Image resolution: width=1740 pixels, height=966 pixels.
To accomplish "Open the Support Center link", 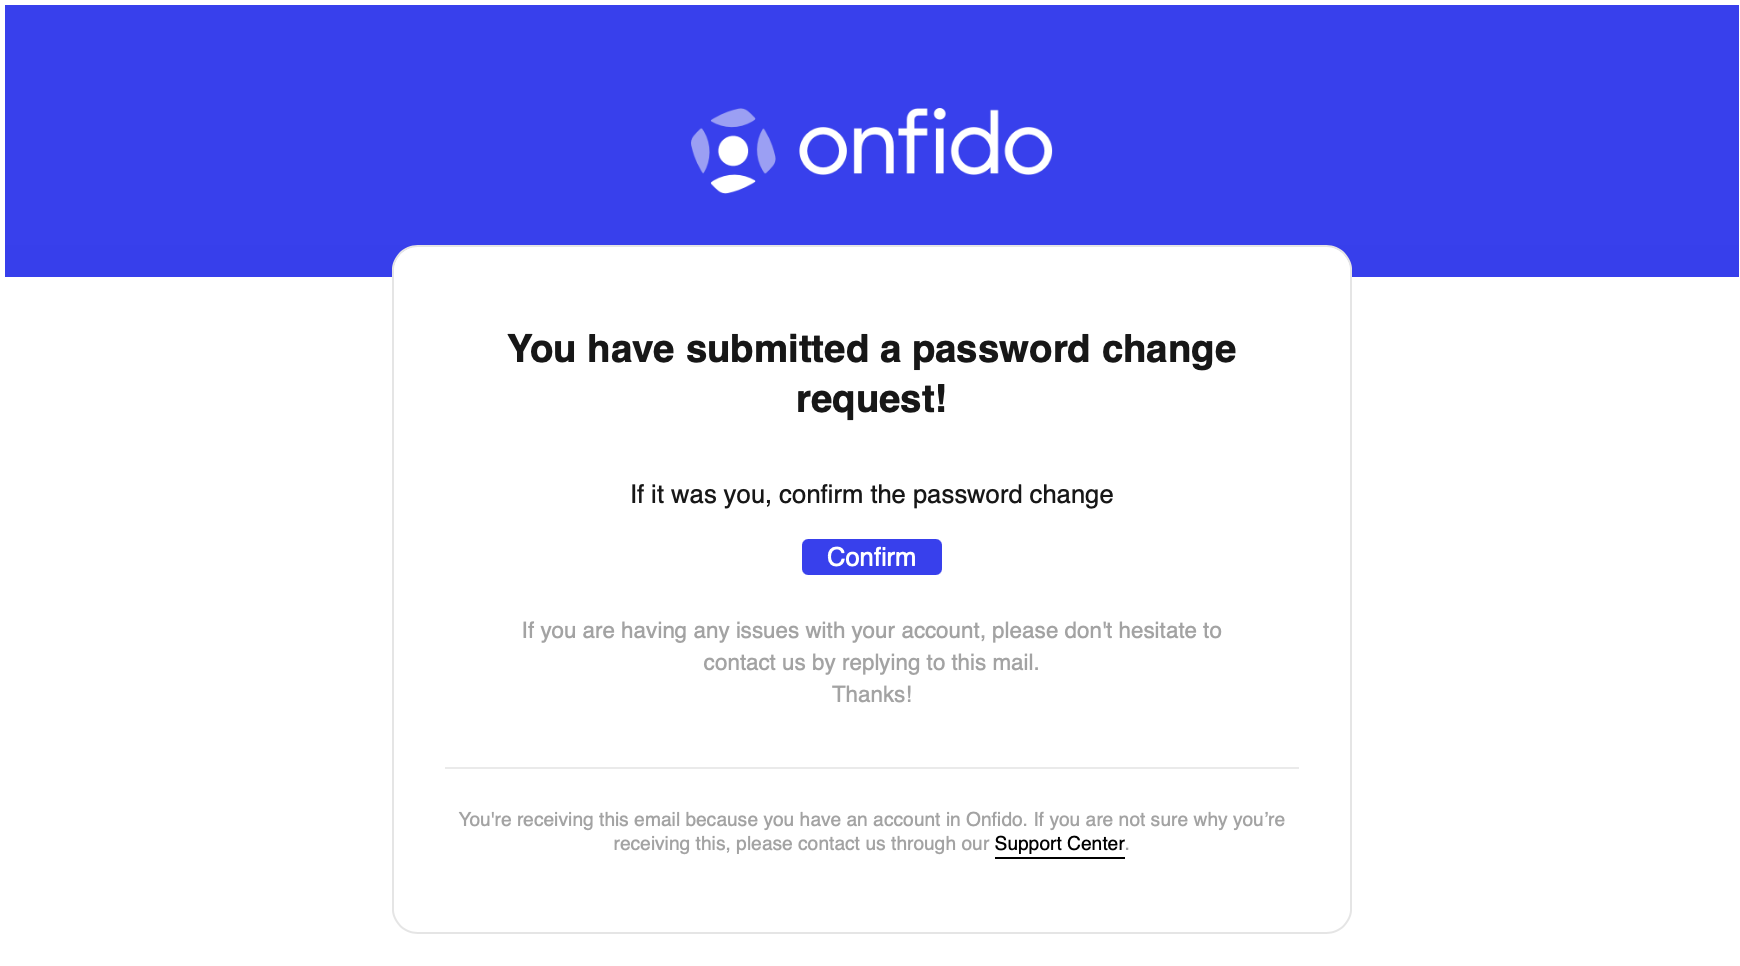I will (1059, 844).
